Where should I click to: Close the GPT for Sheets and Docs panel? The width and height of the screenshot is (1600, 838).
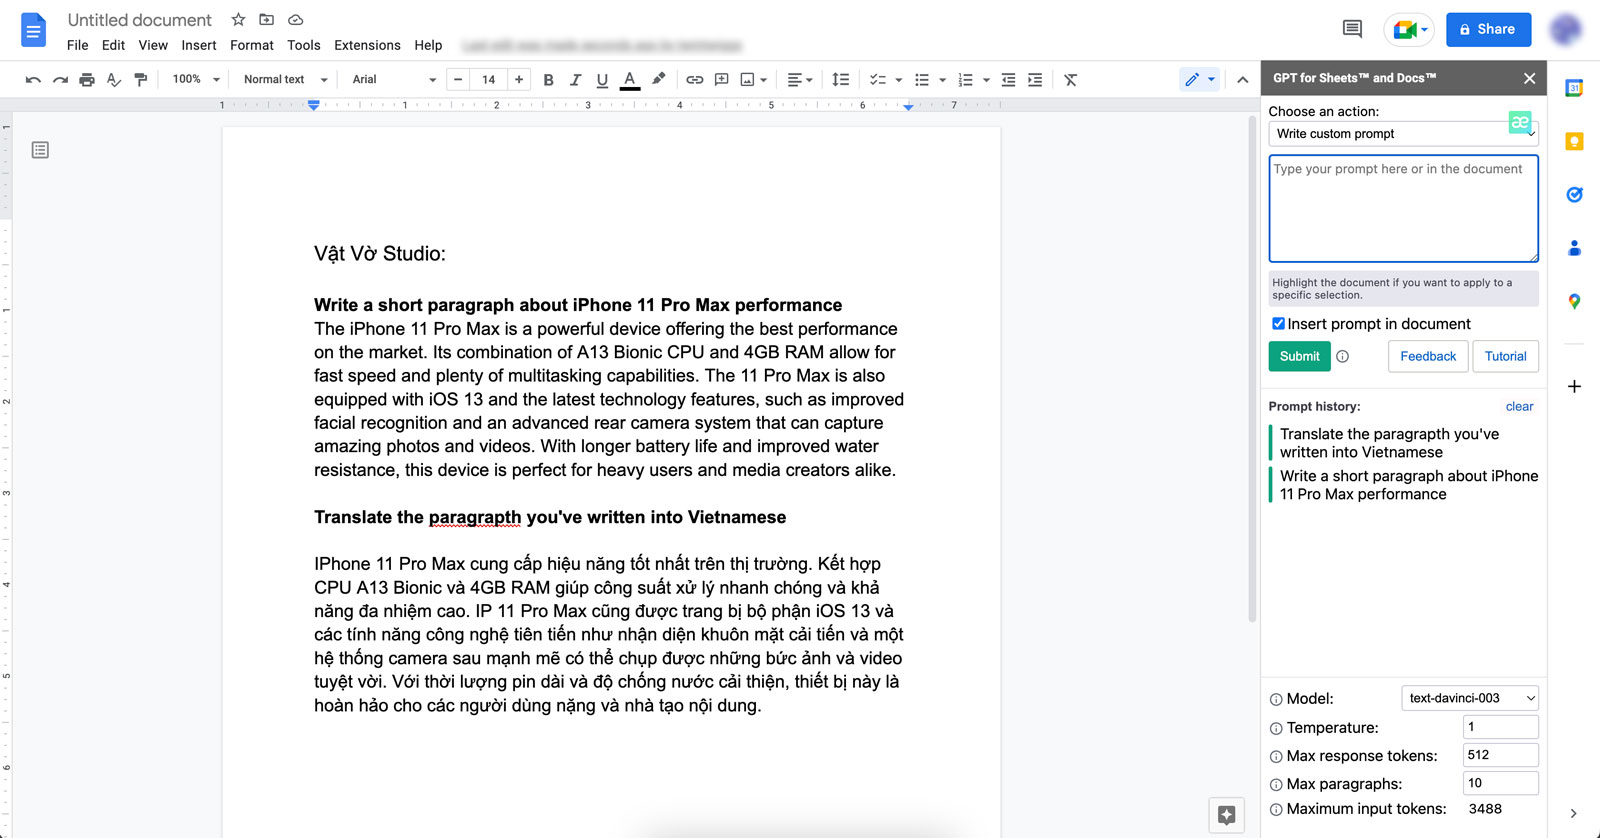(1529, 78)
